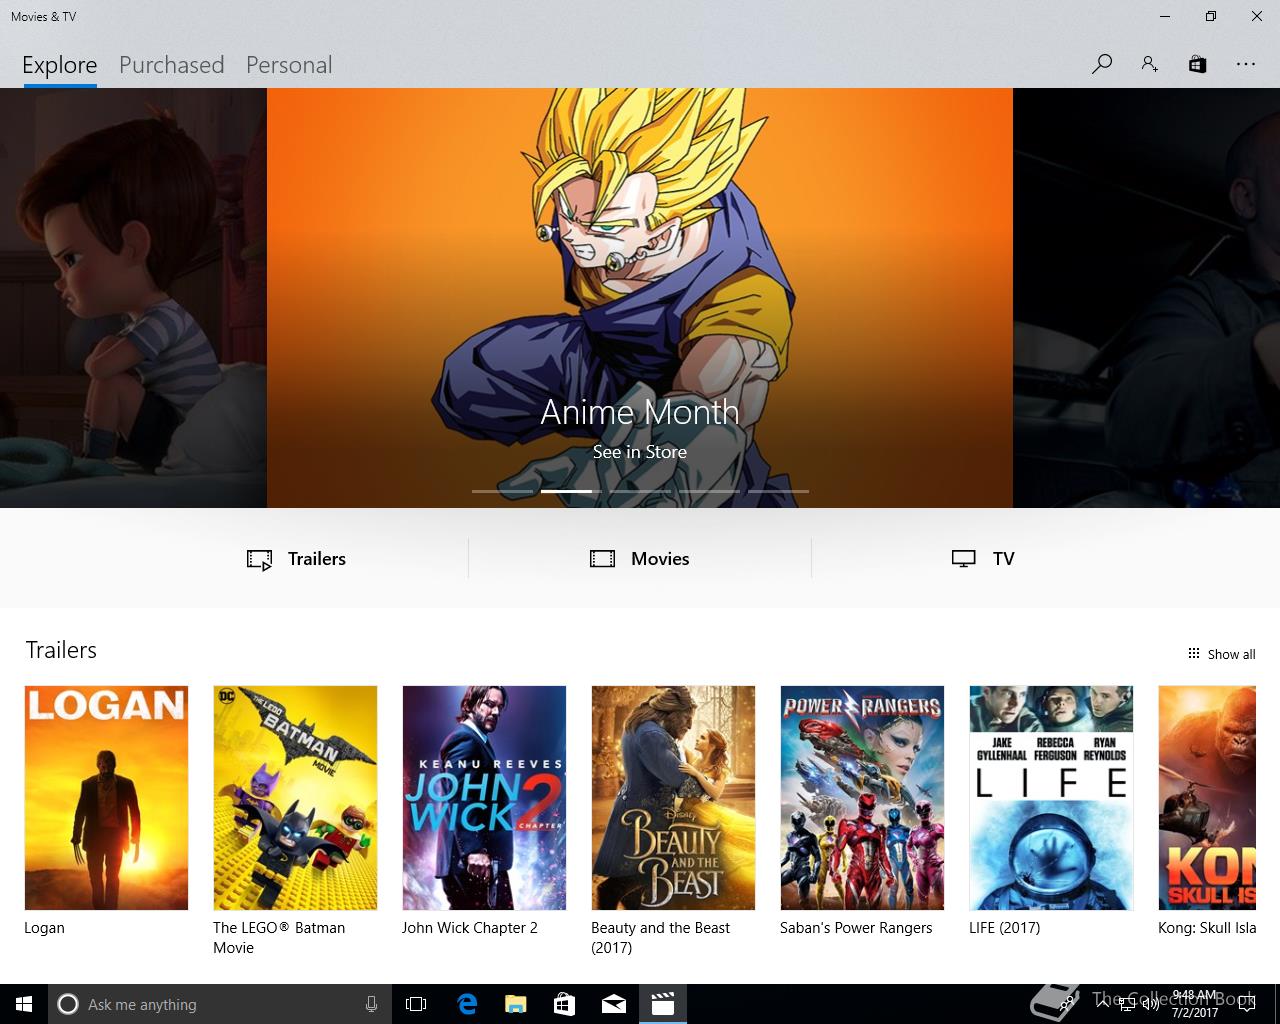Click "The LEGO® Batman Movie" title text
This screenshot has height=1024, width=1280.
click(x=279, y=938)
